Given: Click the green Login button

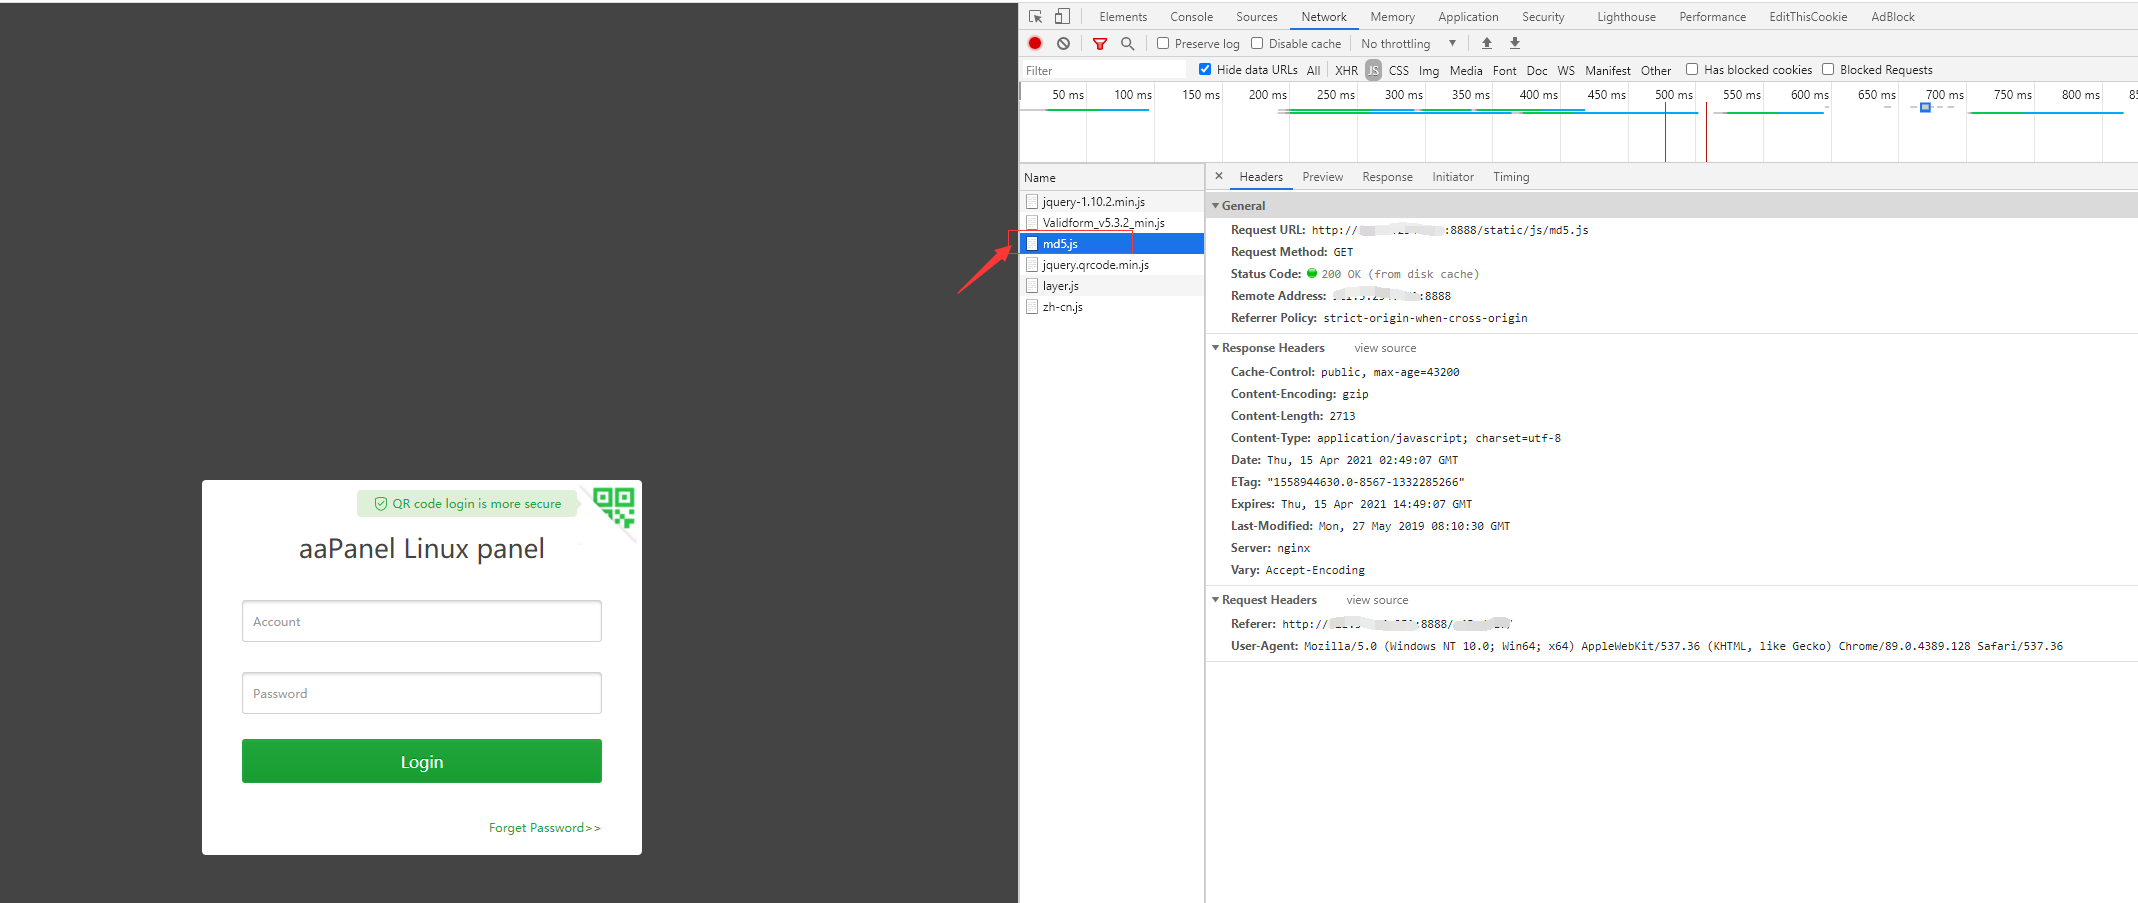Looking at the screenshot, I should click(422, 761).
